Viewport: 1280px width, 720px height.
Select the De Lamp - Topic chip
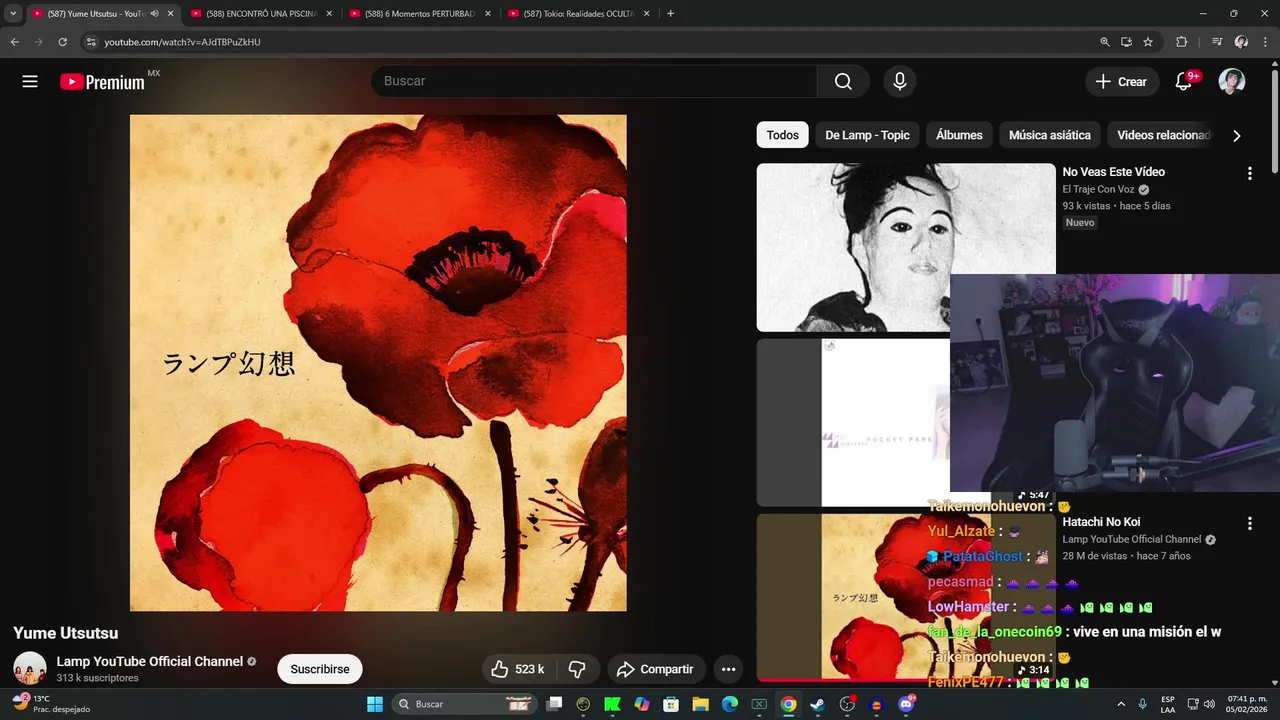point(867,135)
